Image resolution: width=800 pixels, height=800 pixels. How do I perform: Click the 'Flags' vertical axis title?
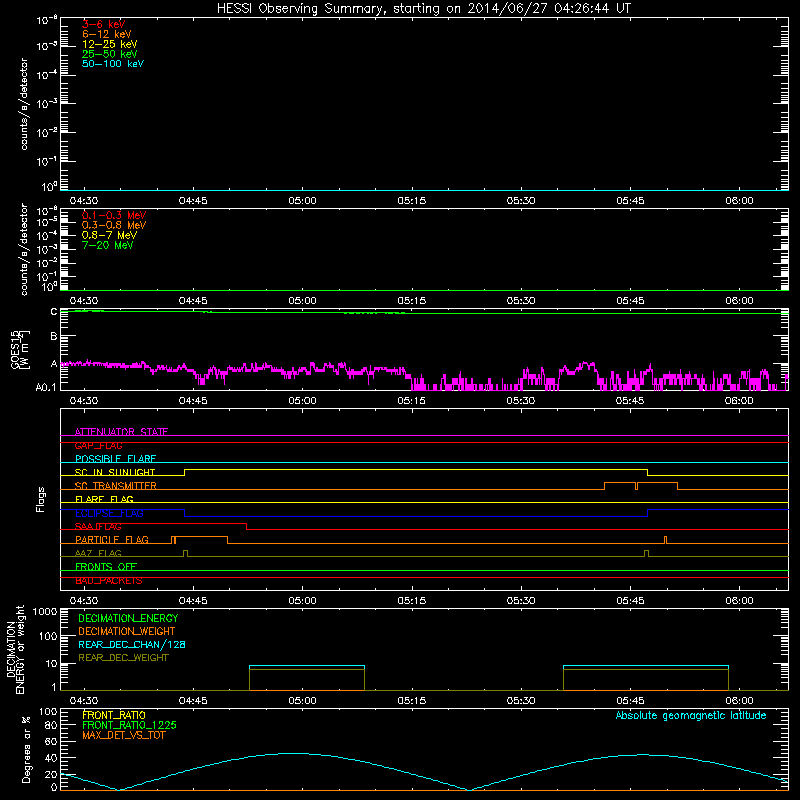point(40,499)
